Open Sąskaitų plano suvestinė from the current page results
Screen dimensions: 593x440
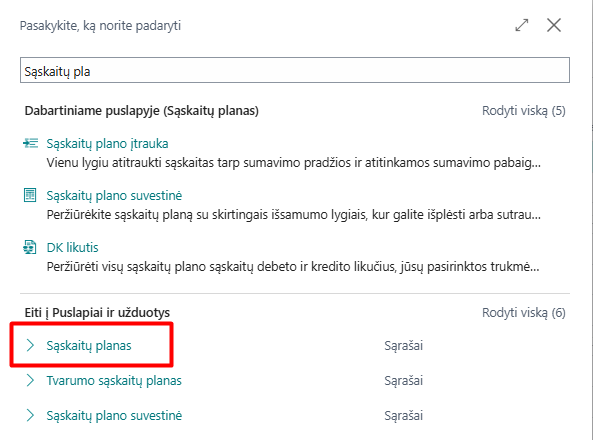tap(114, 196)
